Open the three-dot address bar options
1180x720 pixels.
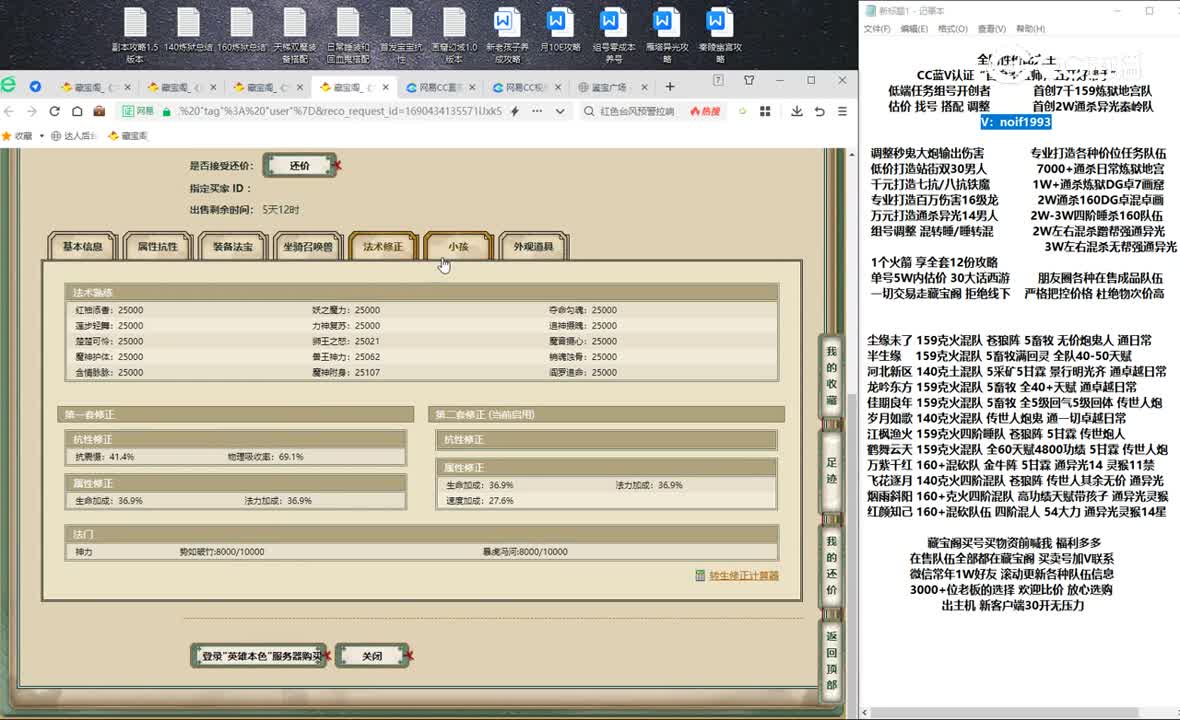coord(537,111)
